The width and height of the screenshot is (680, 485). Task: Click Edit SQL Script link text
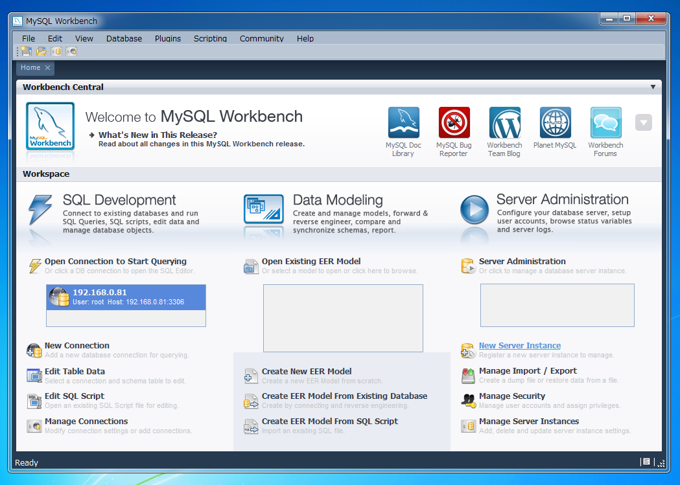point(74,396)
